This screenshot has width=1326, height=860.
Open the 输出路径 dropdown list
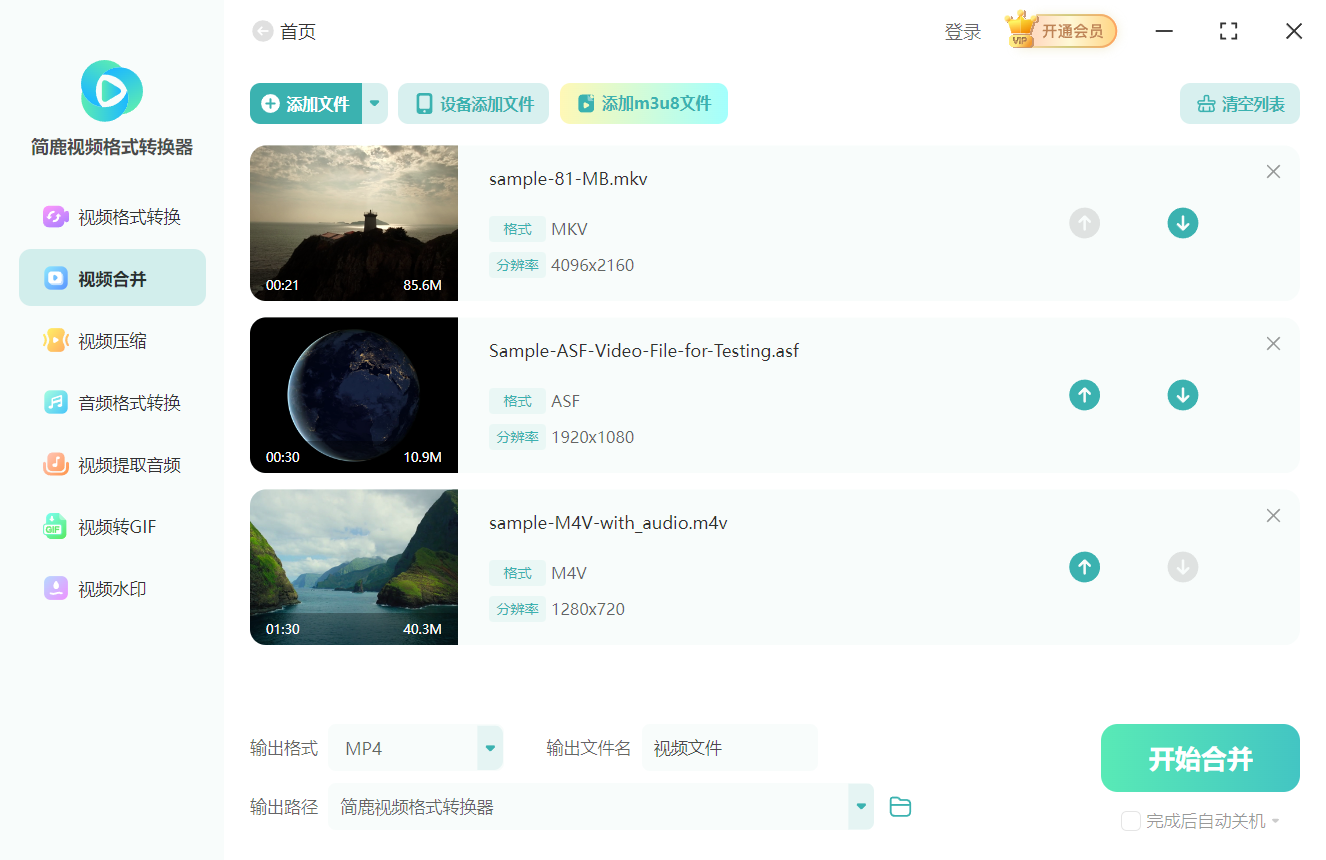tap(859, 806)
